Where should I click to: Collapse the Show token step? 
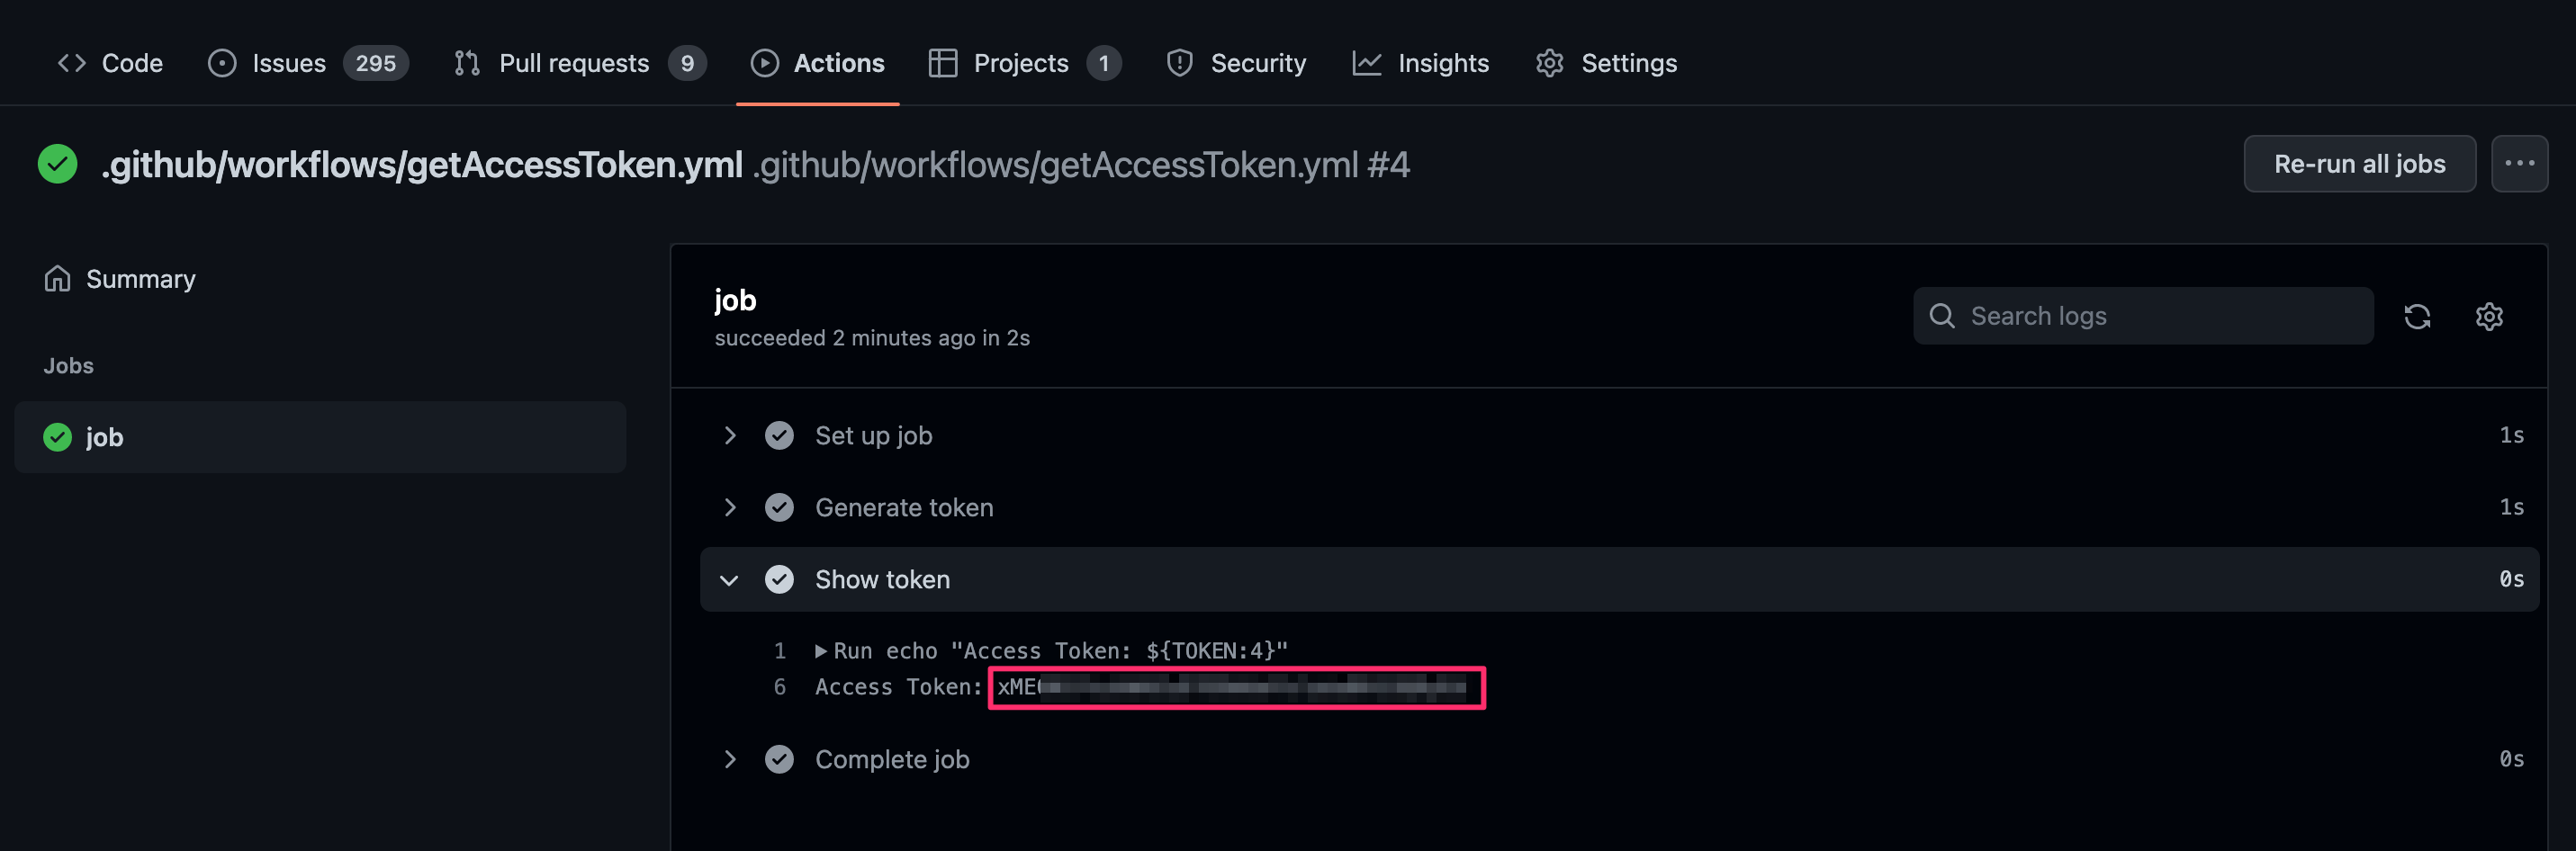tap(730, 580)
